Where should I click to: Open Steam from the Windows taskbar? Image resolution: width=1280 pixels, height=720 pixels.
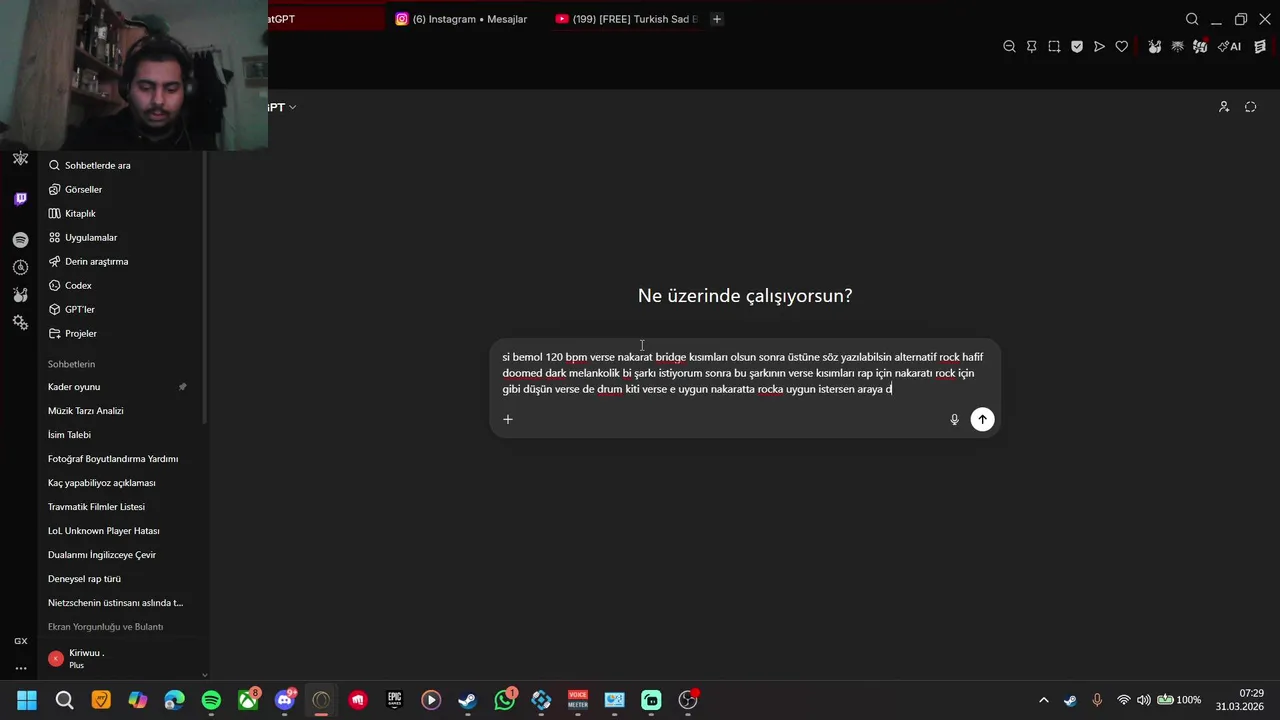click(x=468, y=700)
